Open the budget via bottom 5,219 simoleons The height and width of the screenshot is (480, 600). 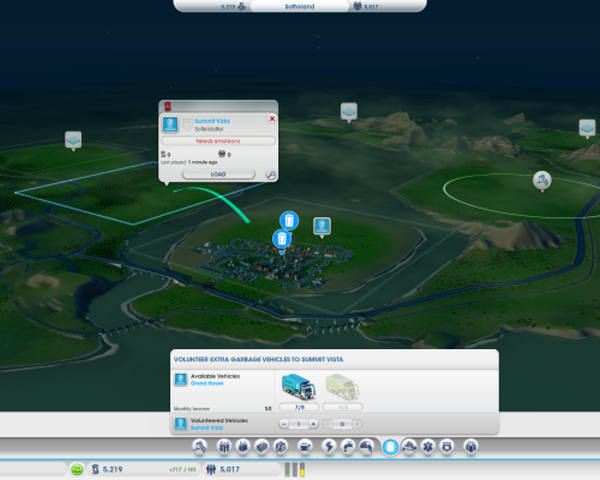(x=112, y=470)
